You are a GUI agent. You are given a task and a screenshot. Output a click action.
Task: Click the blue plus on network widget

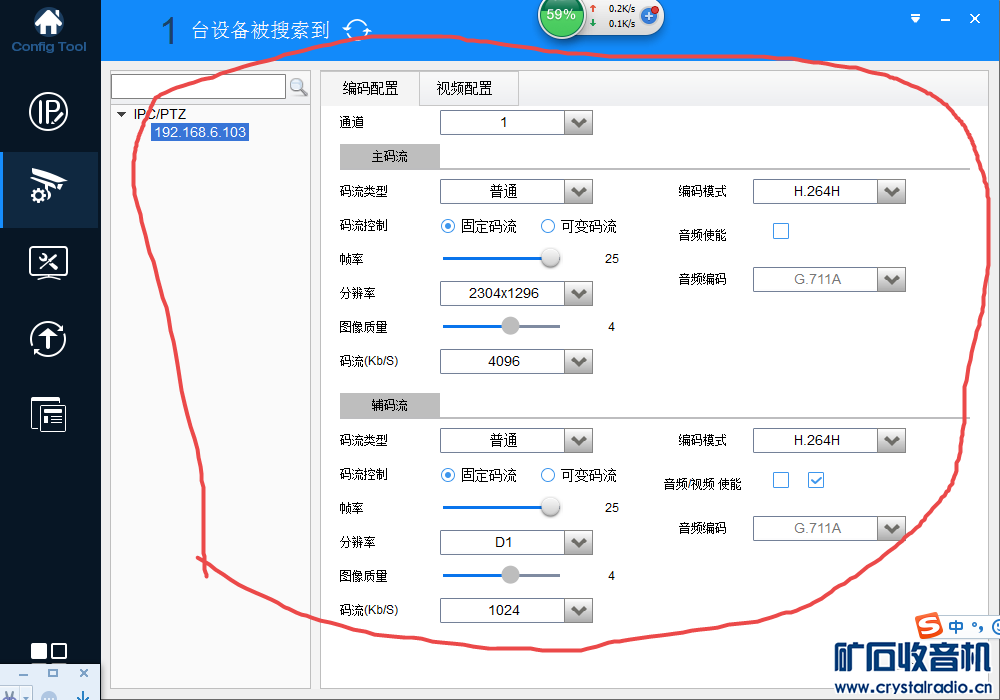coord(649,16)
